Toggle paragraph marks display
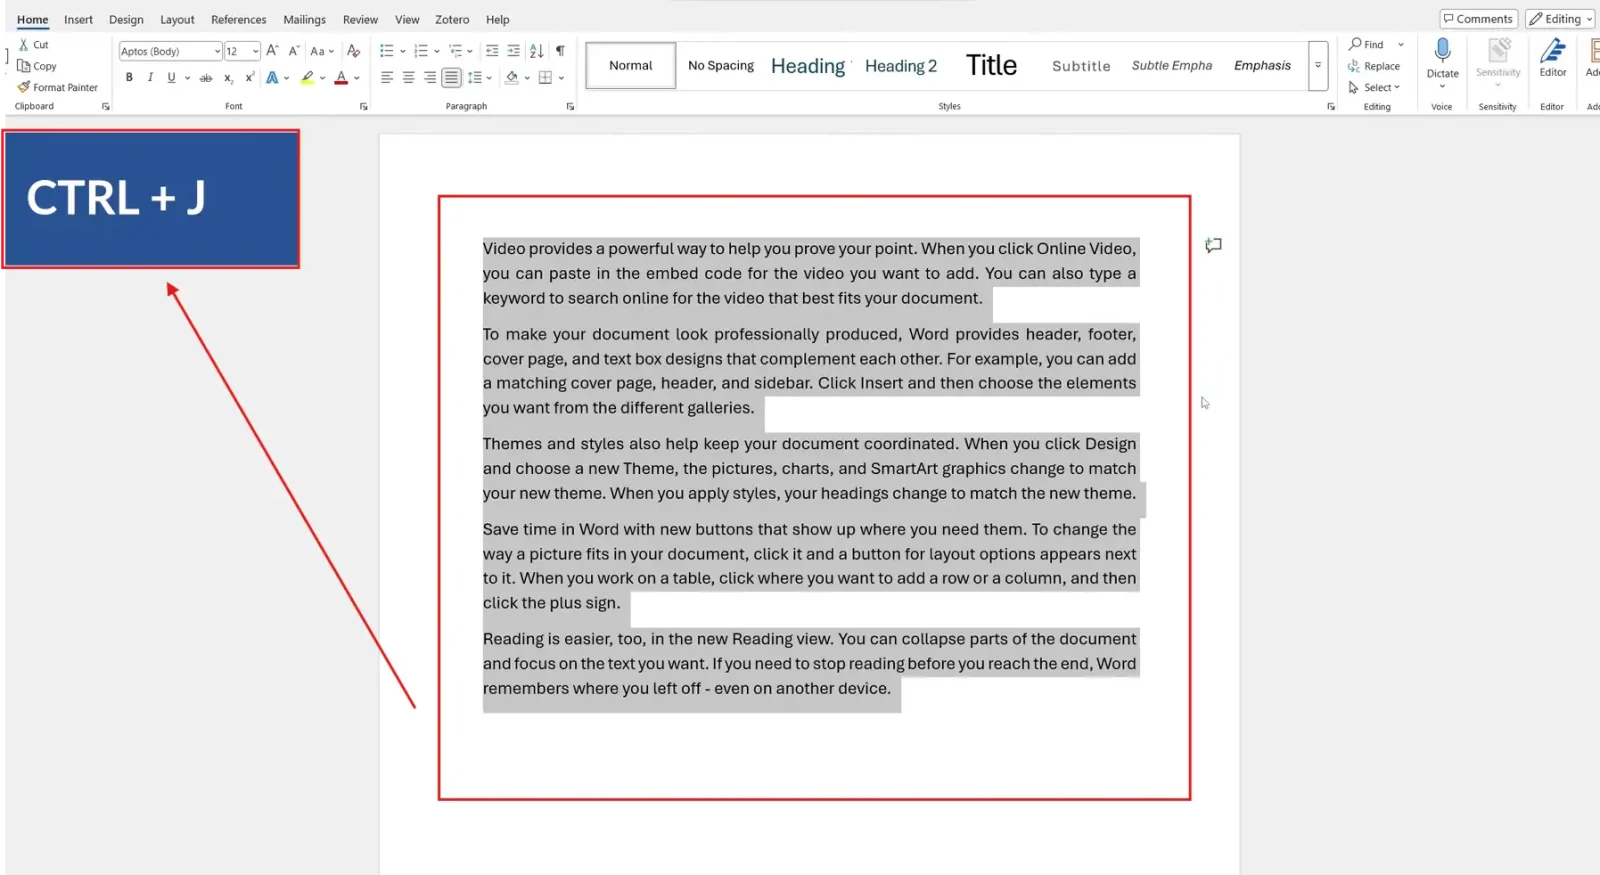The image size is (1600, 875). (560, 51)
